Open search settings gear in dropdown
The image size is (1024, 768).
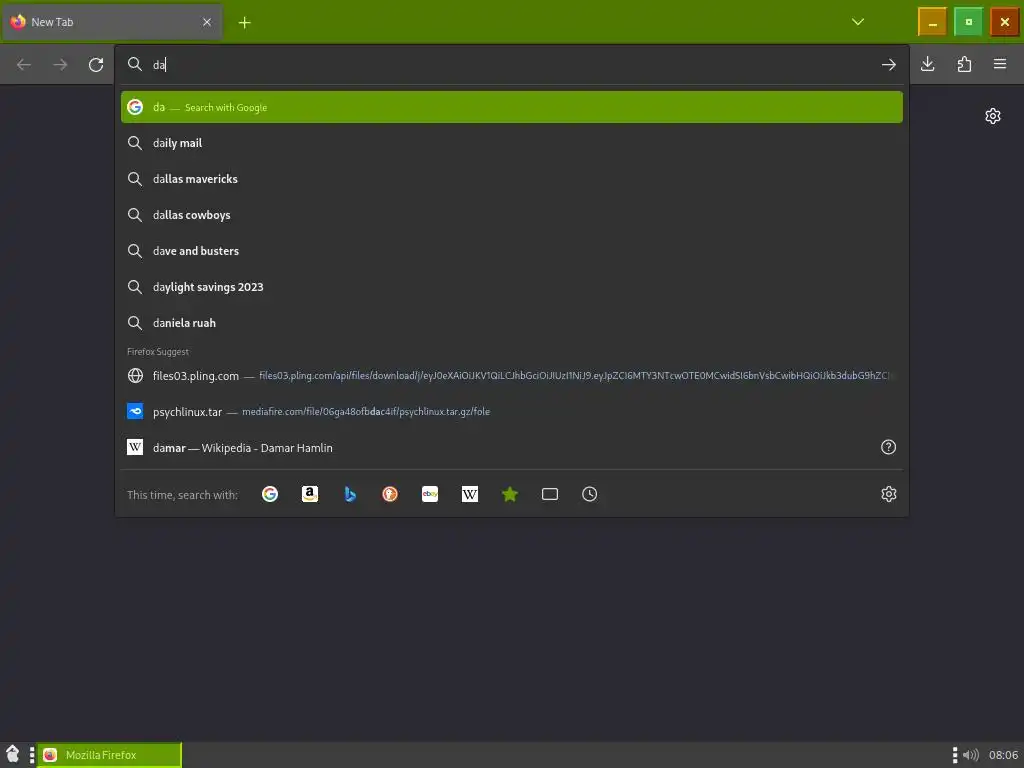888,494
